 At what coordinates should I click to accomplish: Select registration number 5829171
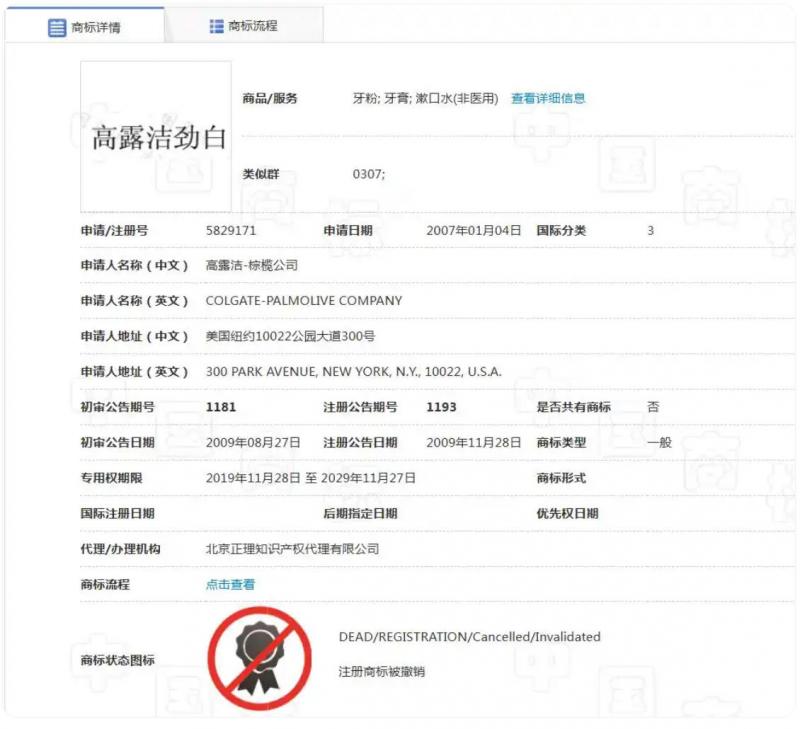point(231,231)
